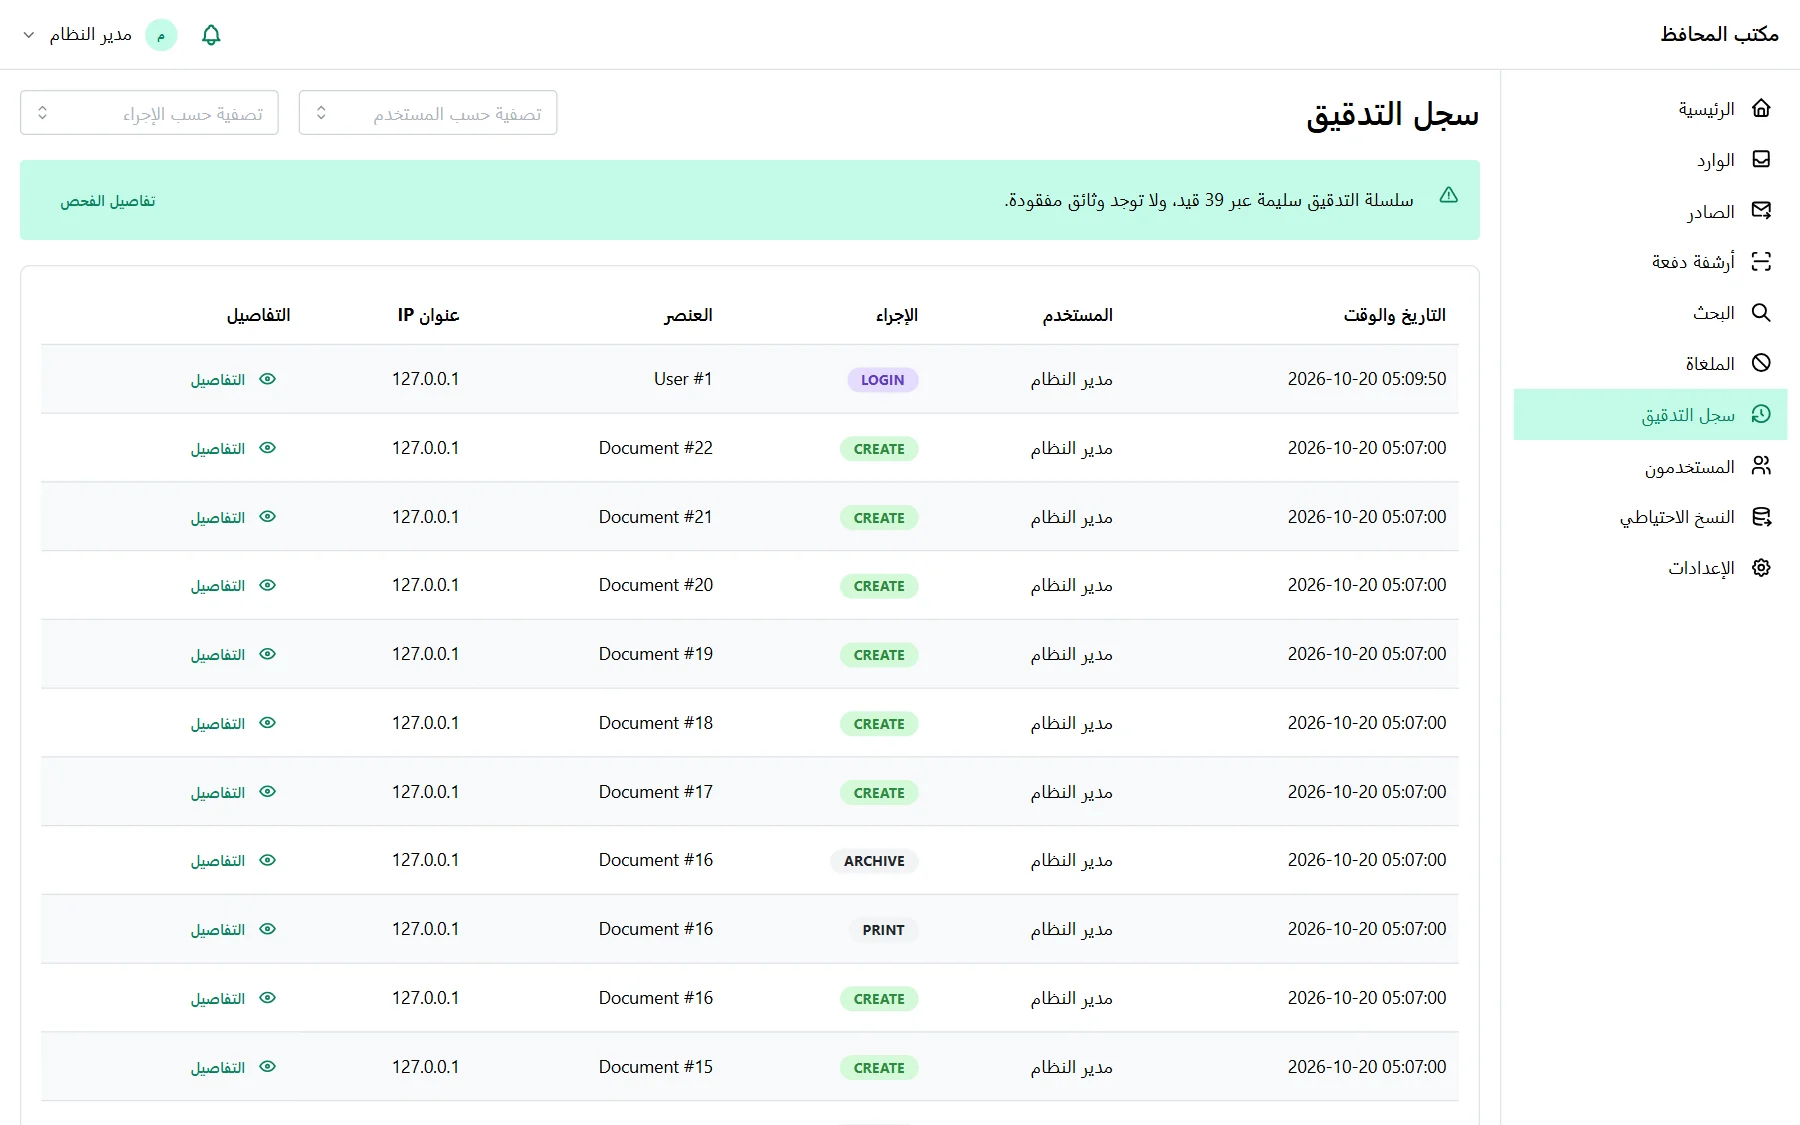Open المستخدمون sidebar item

(x=1650, y=466)
